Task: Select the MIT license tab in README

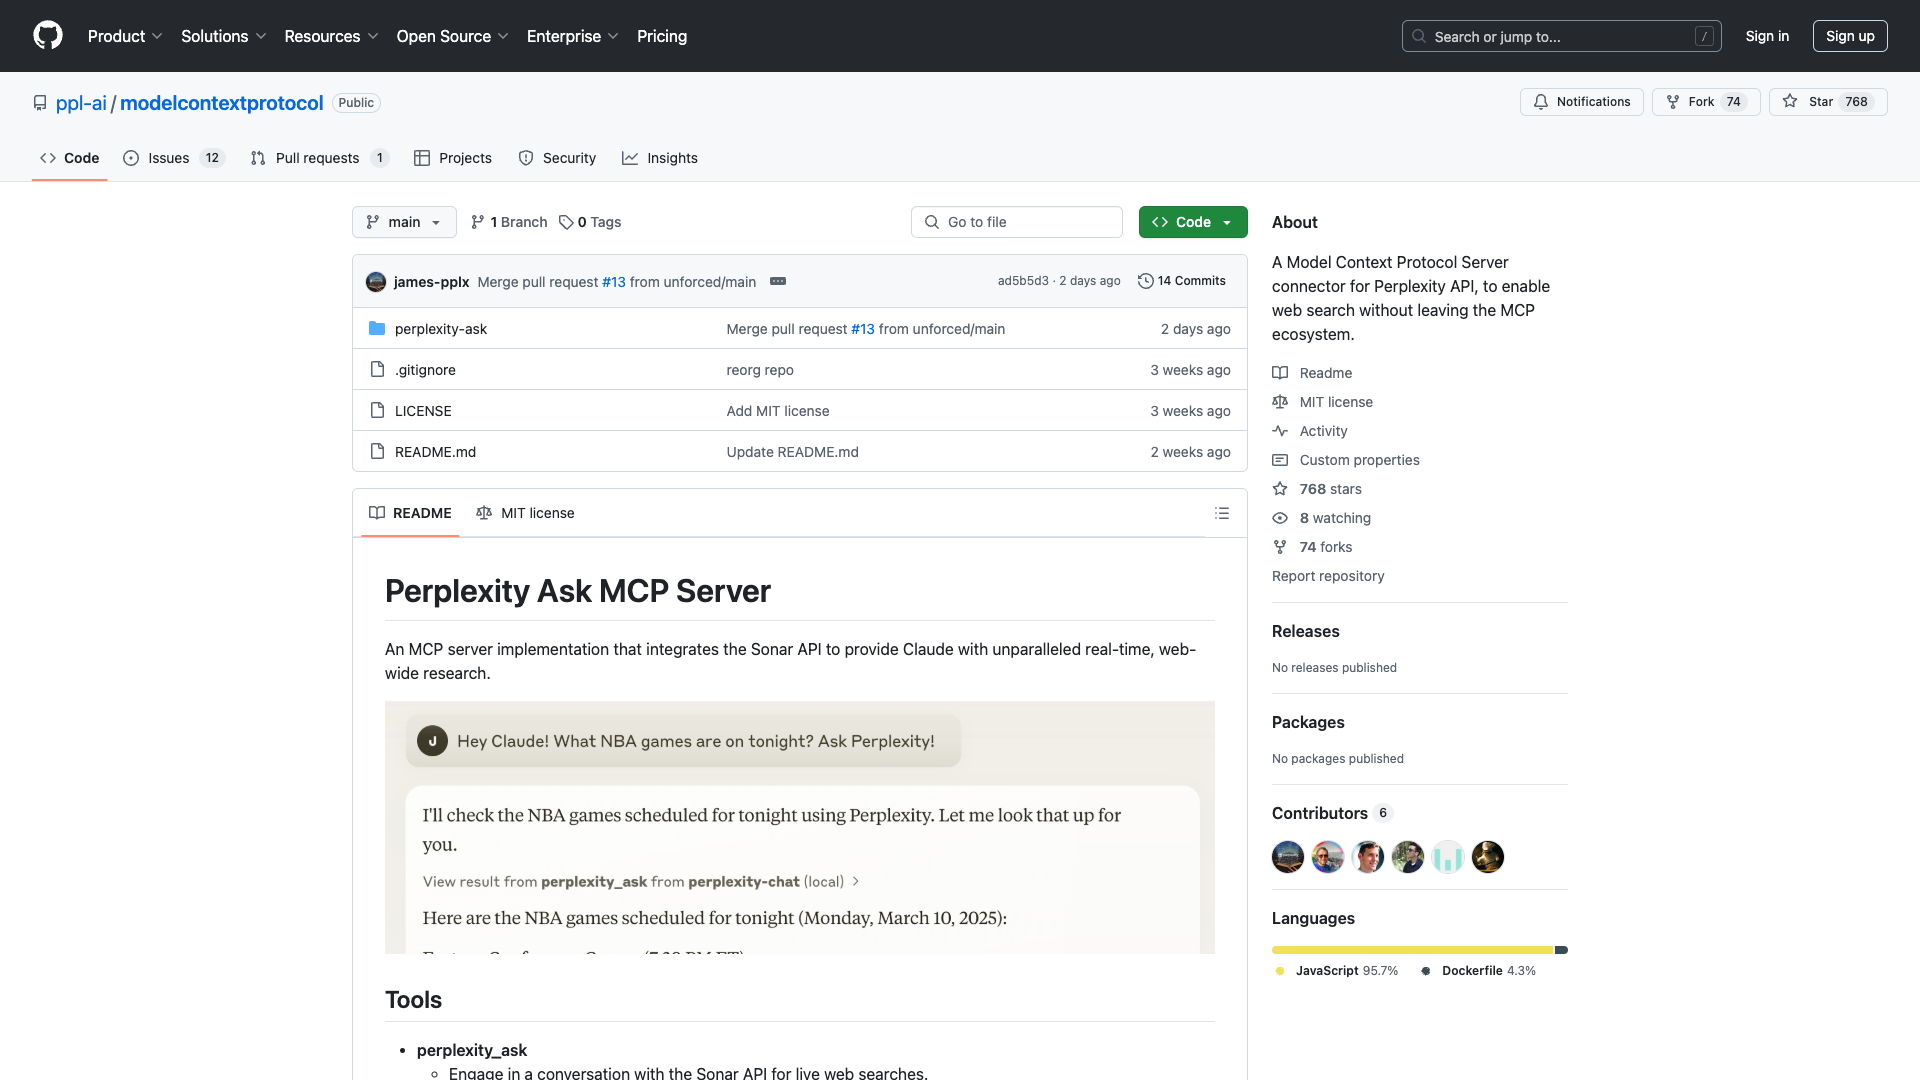Action: click(525, 513)
